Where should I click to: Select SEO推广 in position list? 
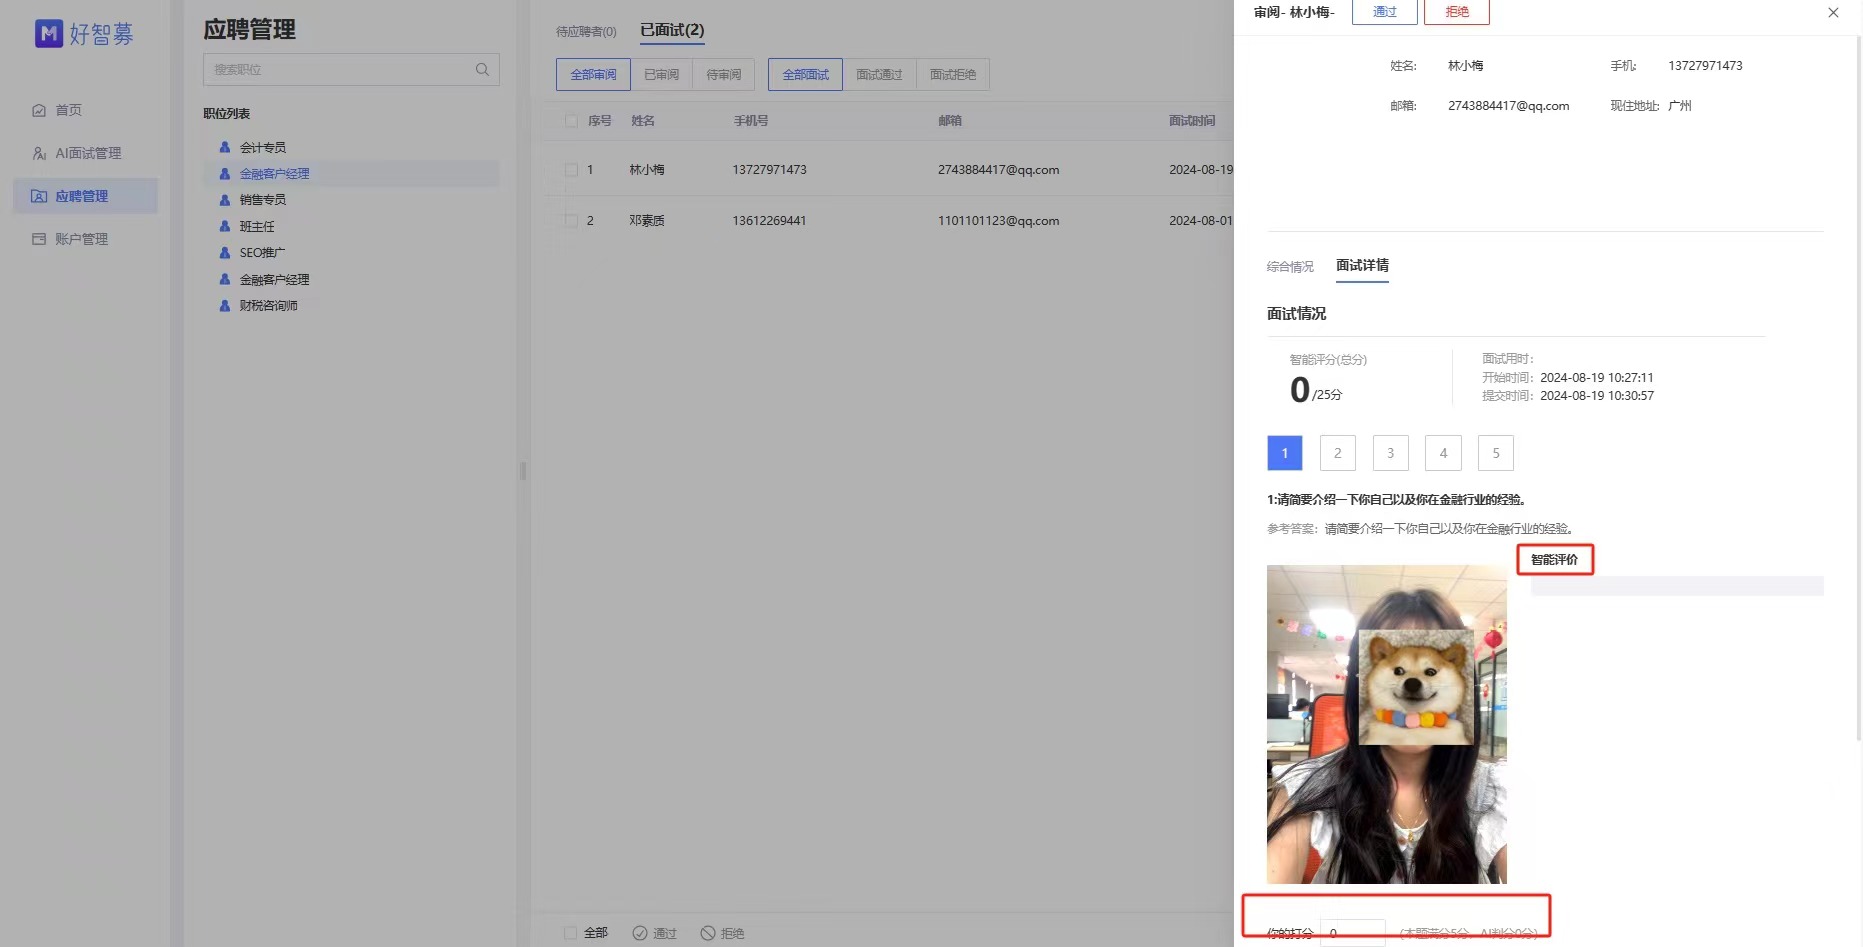point(262,253)
